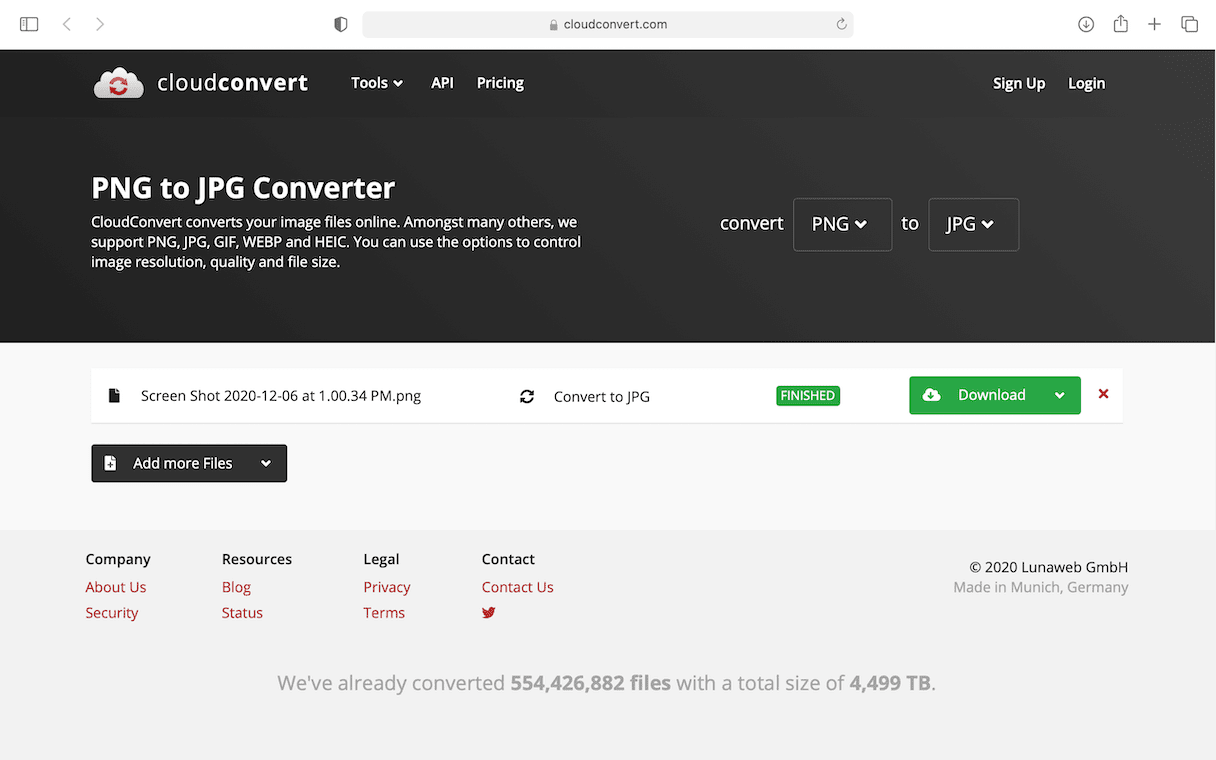
Task: Open the Tools menu in the navbar
Action: [x=376, y=83]
